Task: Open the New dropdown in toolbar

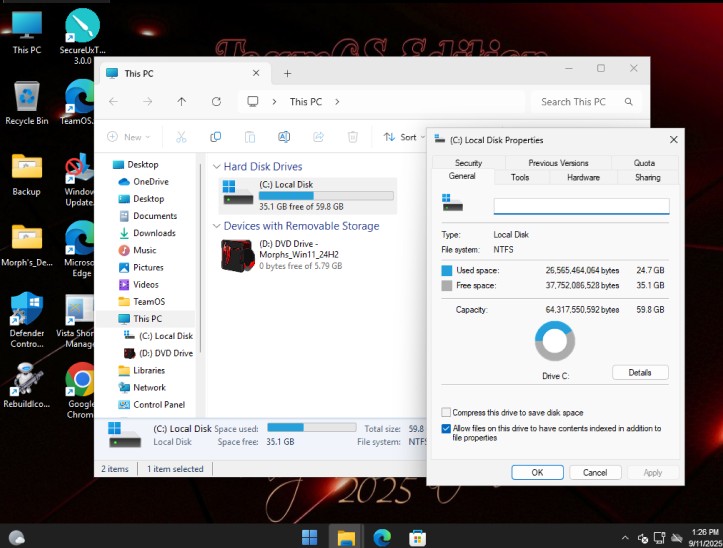Action: click(129, 137)
